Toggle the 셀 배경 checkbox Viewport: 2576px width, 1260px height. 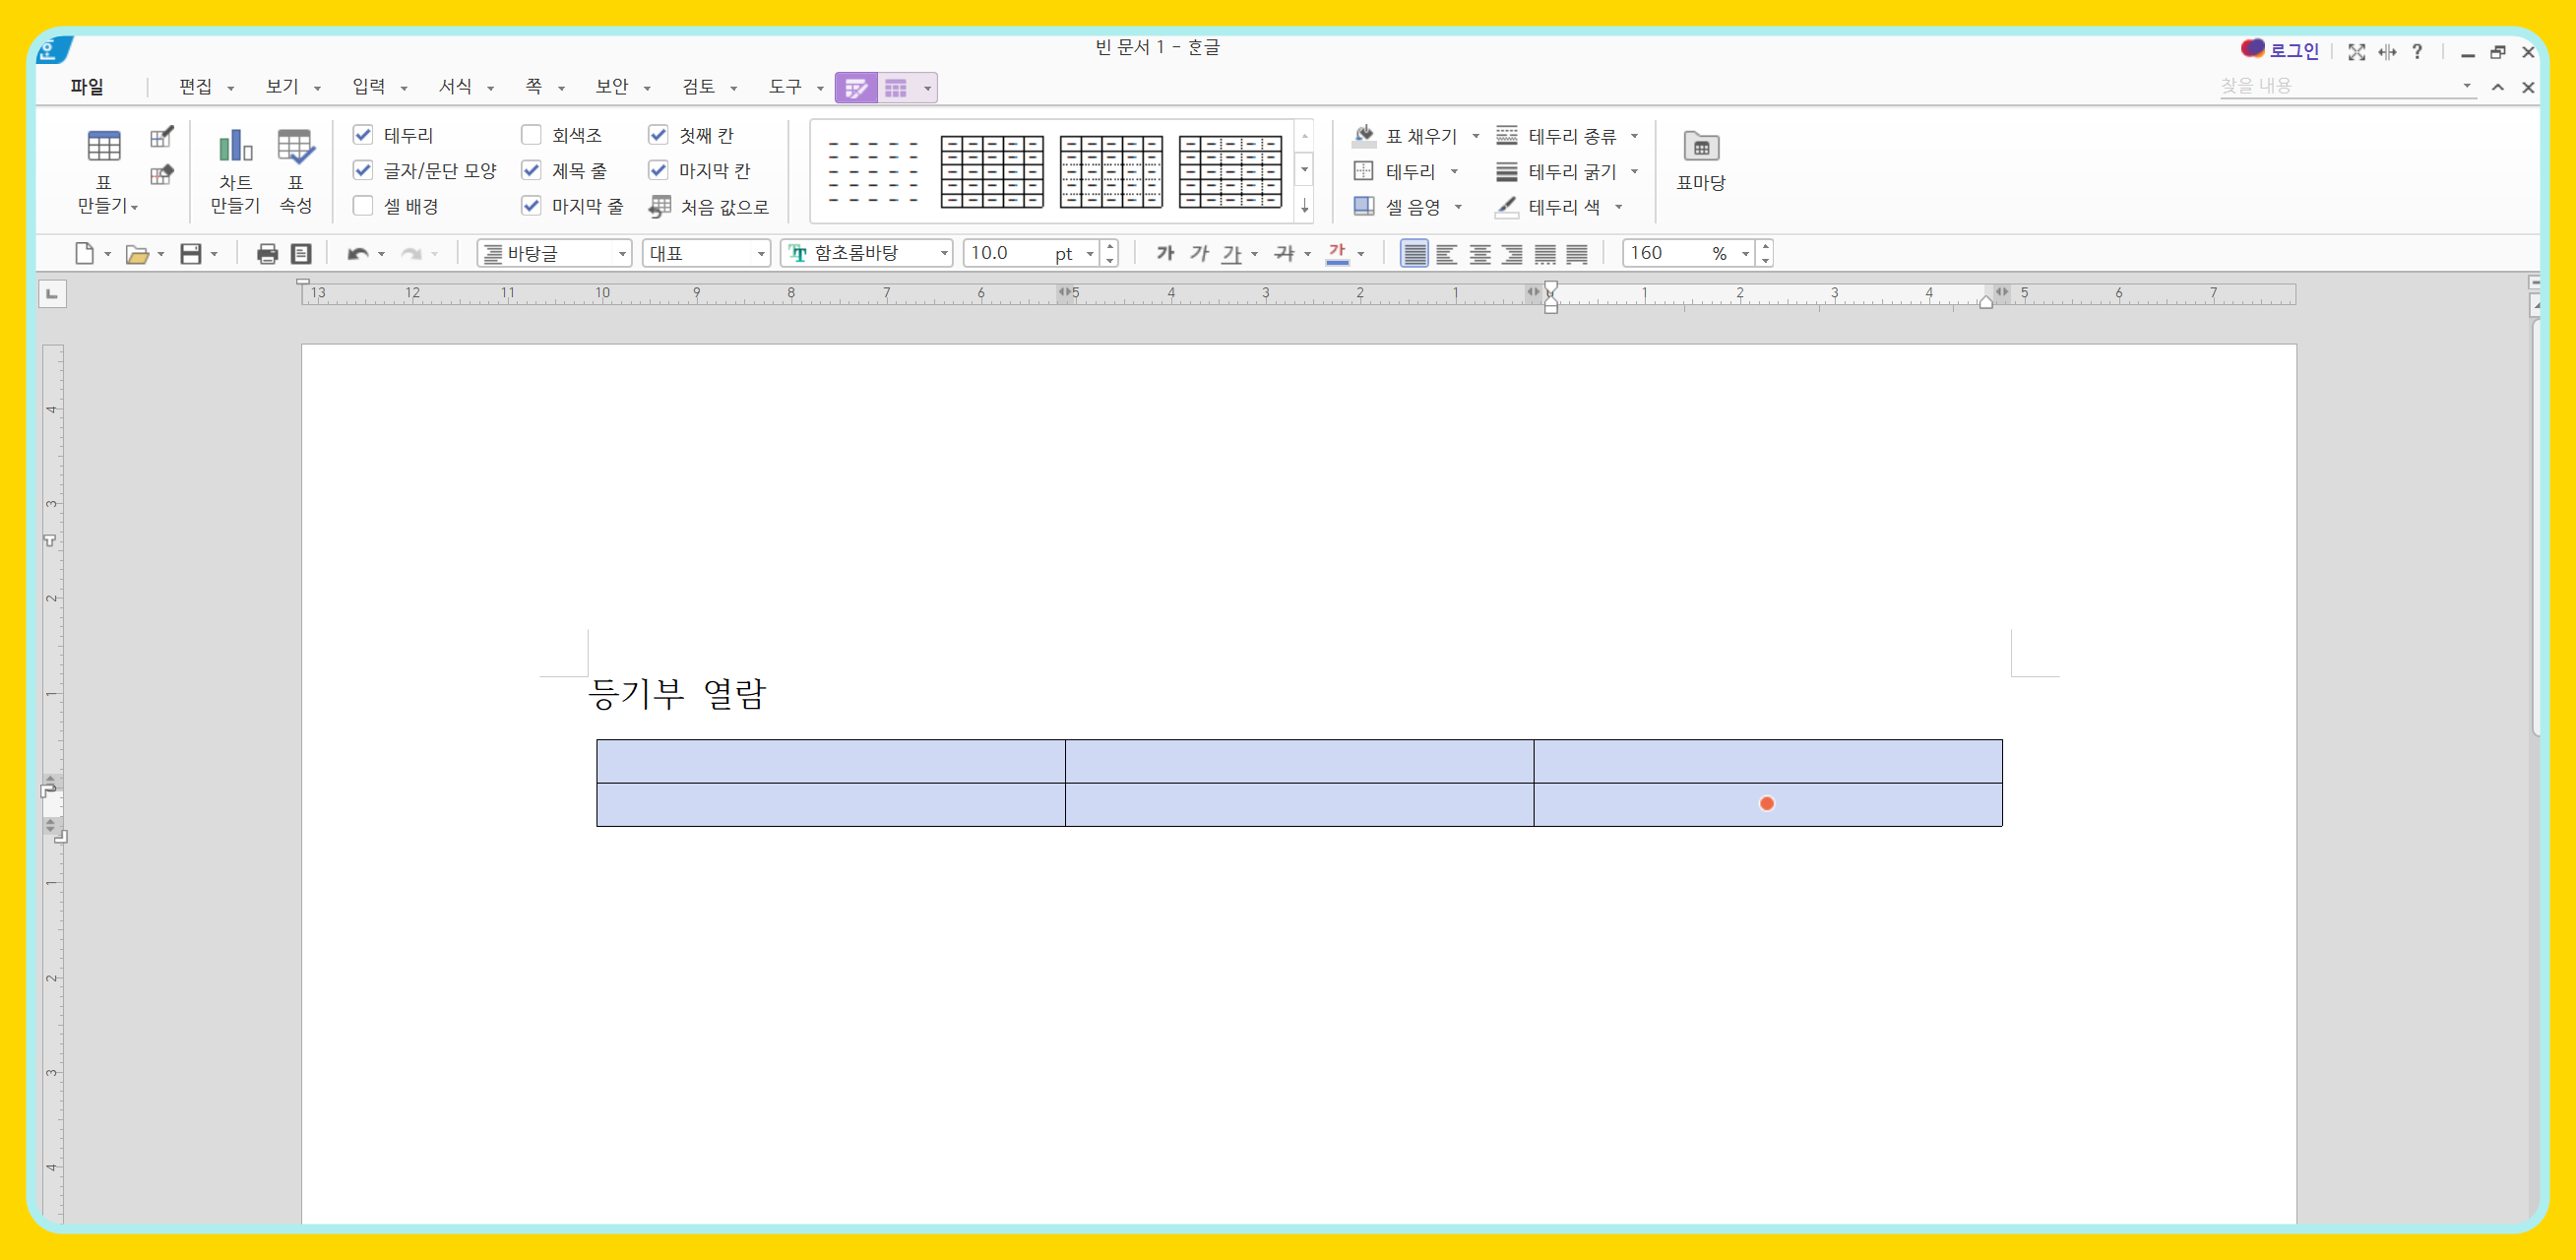pyautogui.click(x=363, y=206)
